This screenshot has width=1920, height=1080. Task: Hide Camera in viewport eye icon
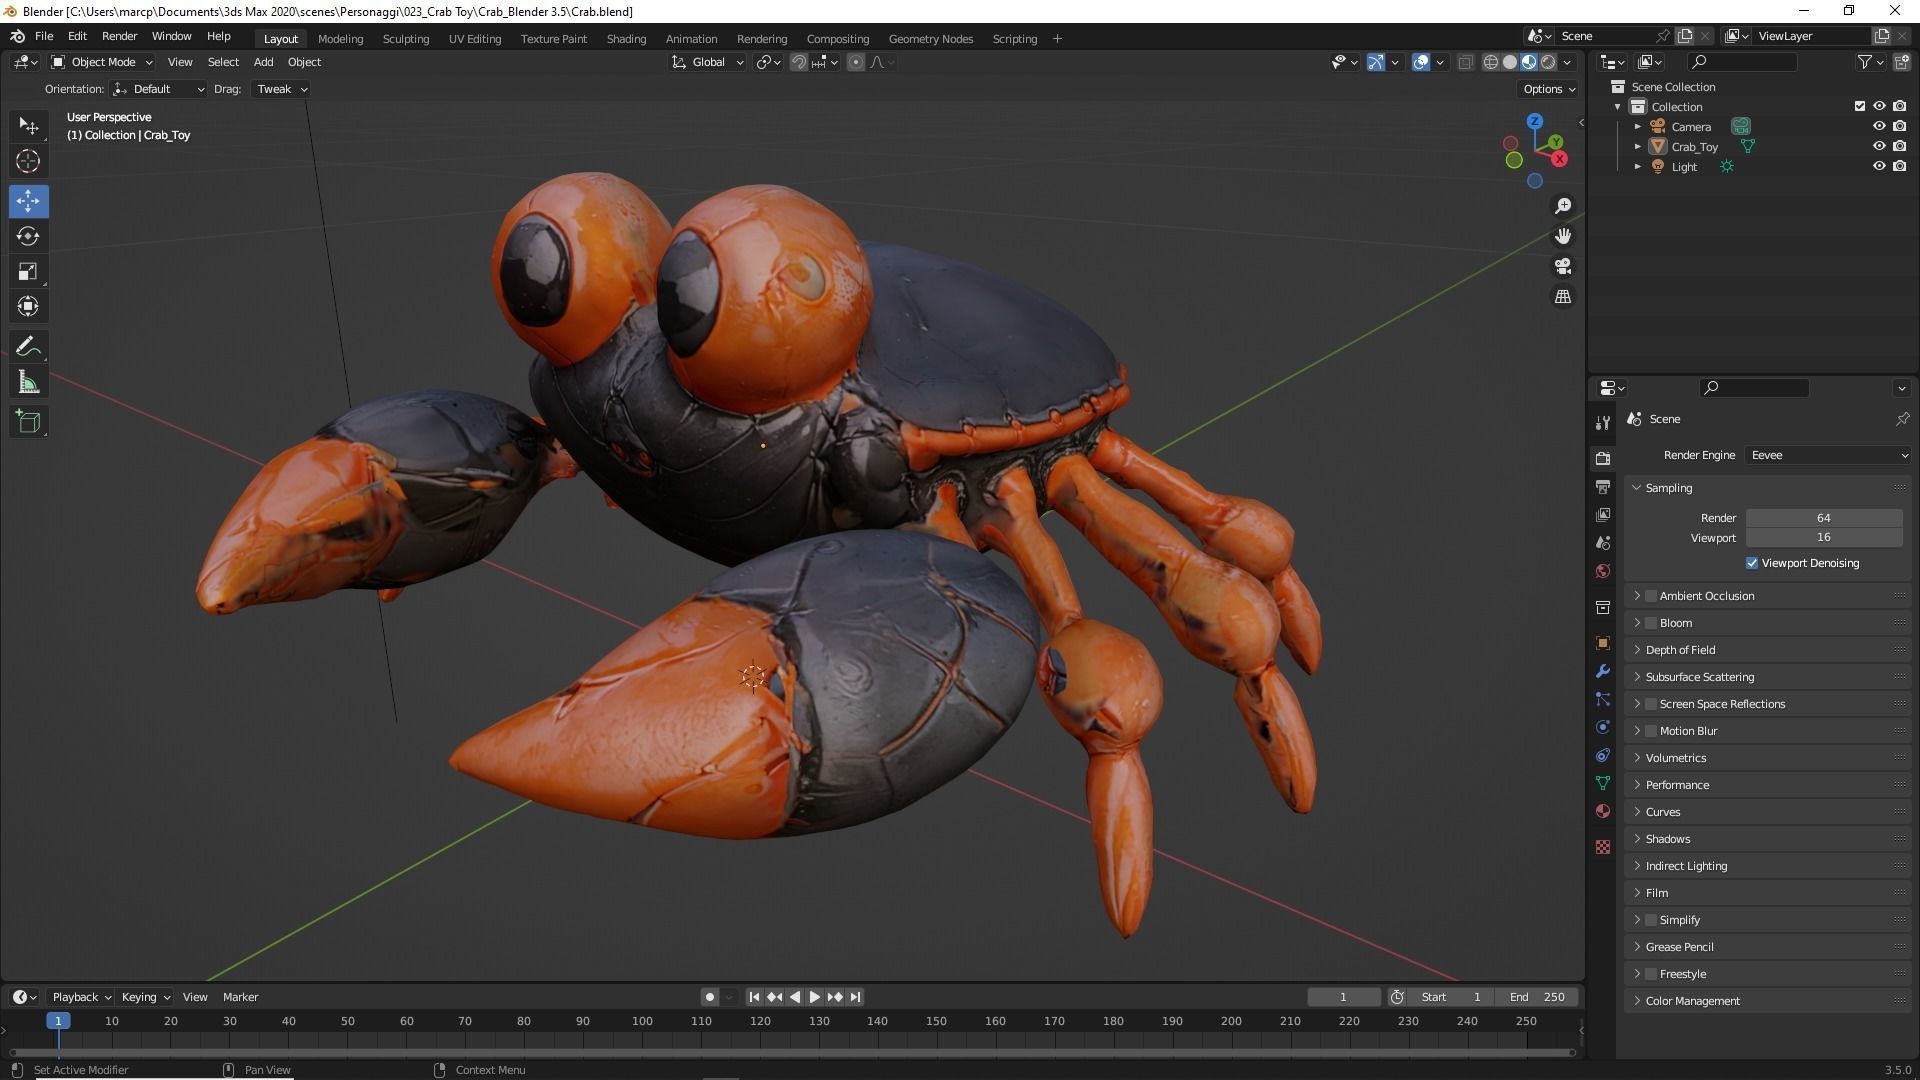1879,126
